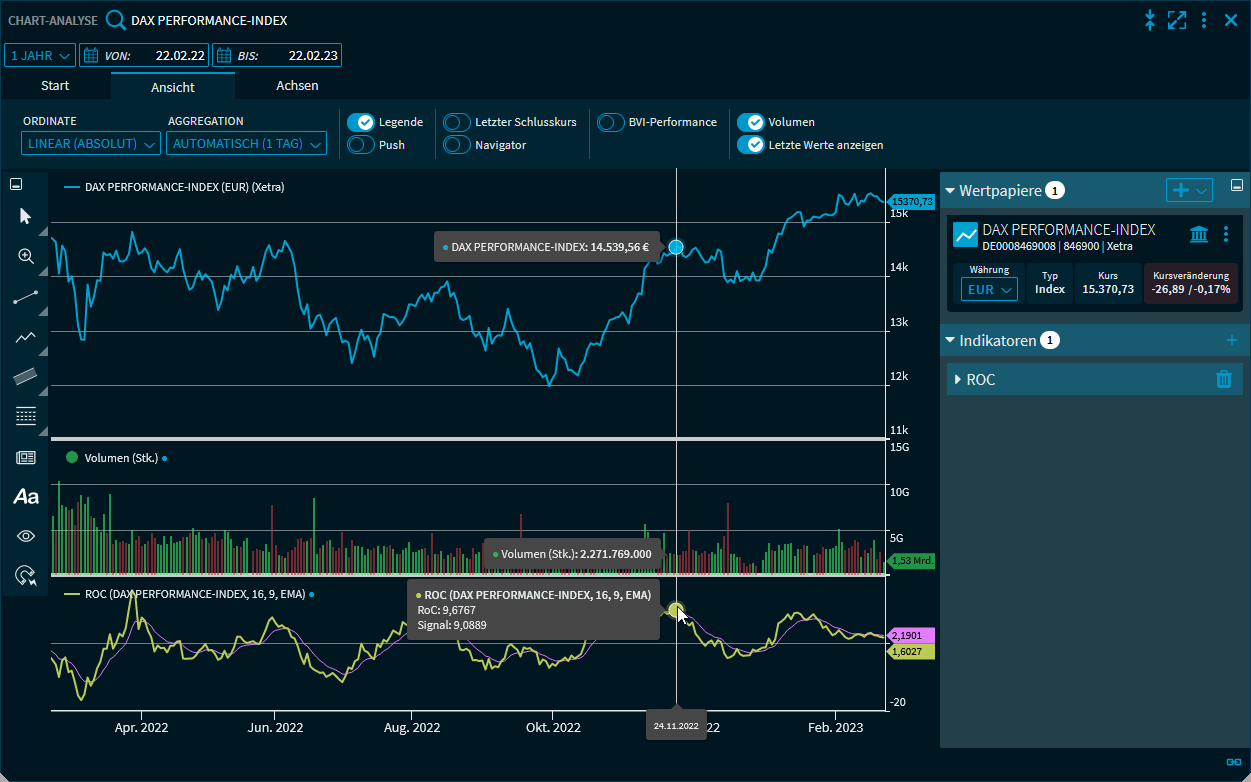Activate the zoom magnifier tool
Image resolution: width=1251 pixels, height=782 pixels.
pyautogui.click(x=26, y=256)
